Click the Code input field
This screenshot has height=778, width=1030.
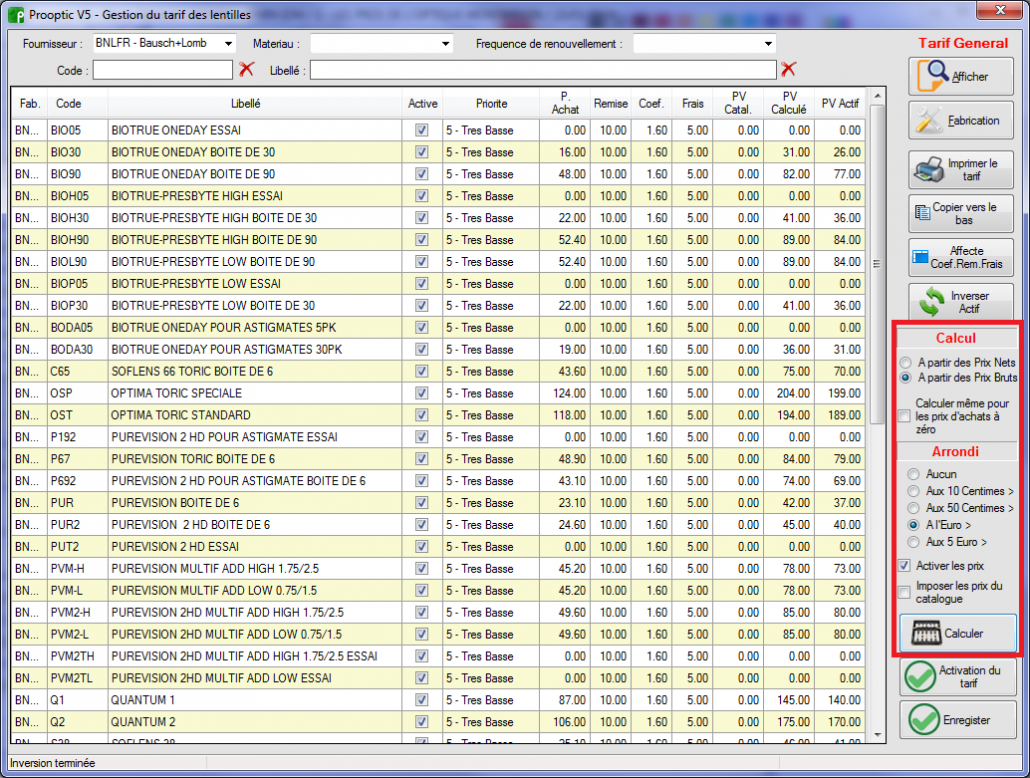click(163, 70)
